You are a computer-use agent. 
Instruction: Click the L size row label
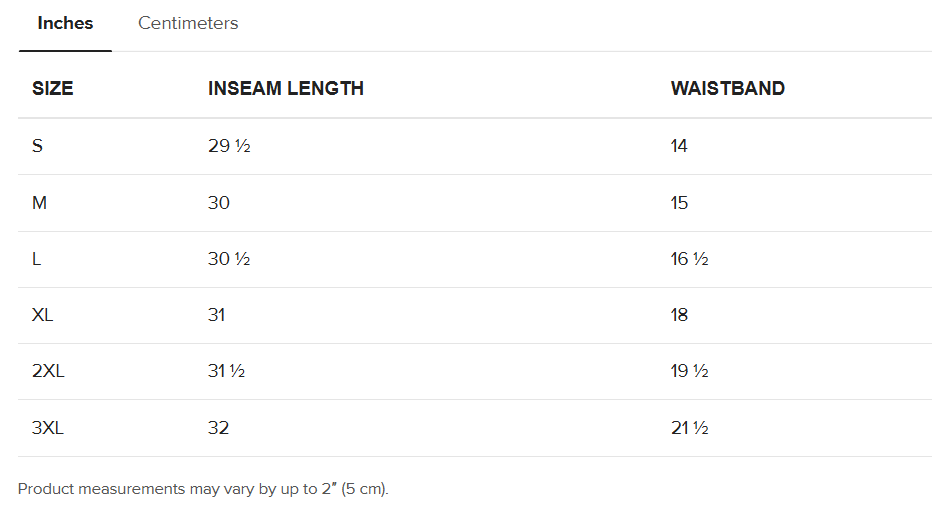[x=37, y=259]
